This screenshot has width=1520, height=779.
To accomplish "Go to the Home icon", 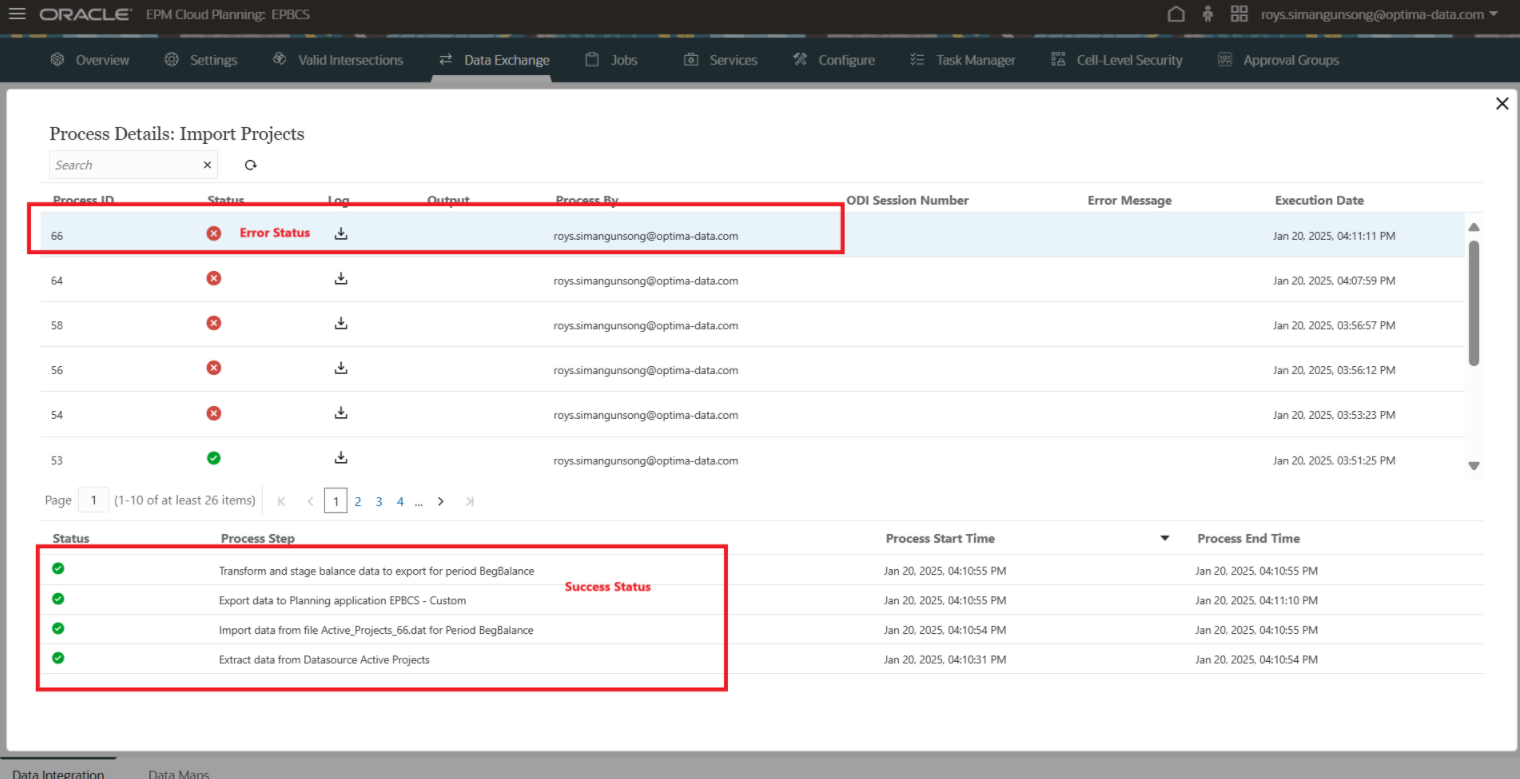I will coord(1176,14).
